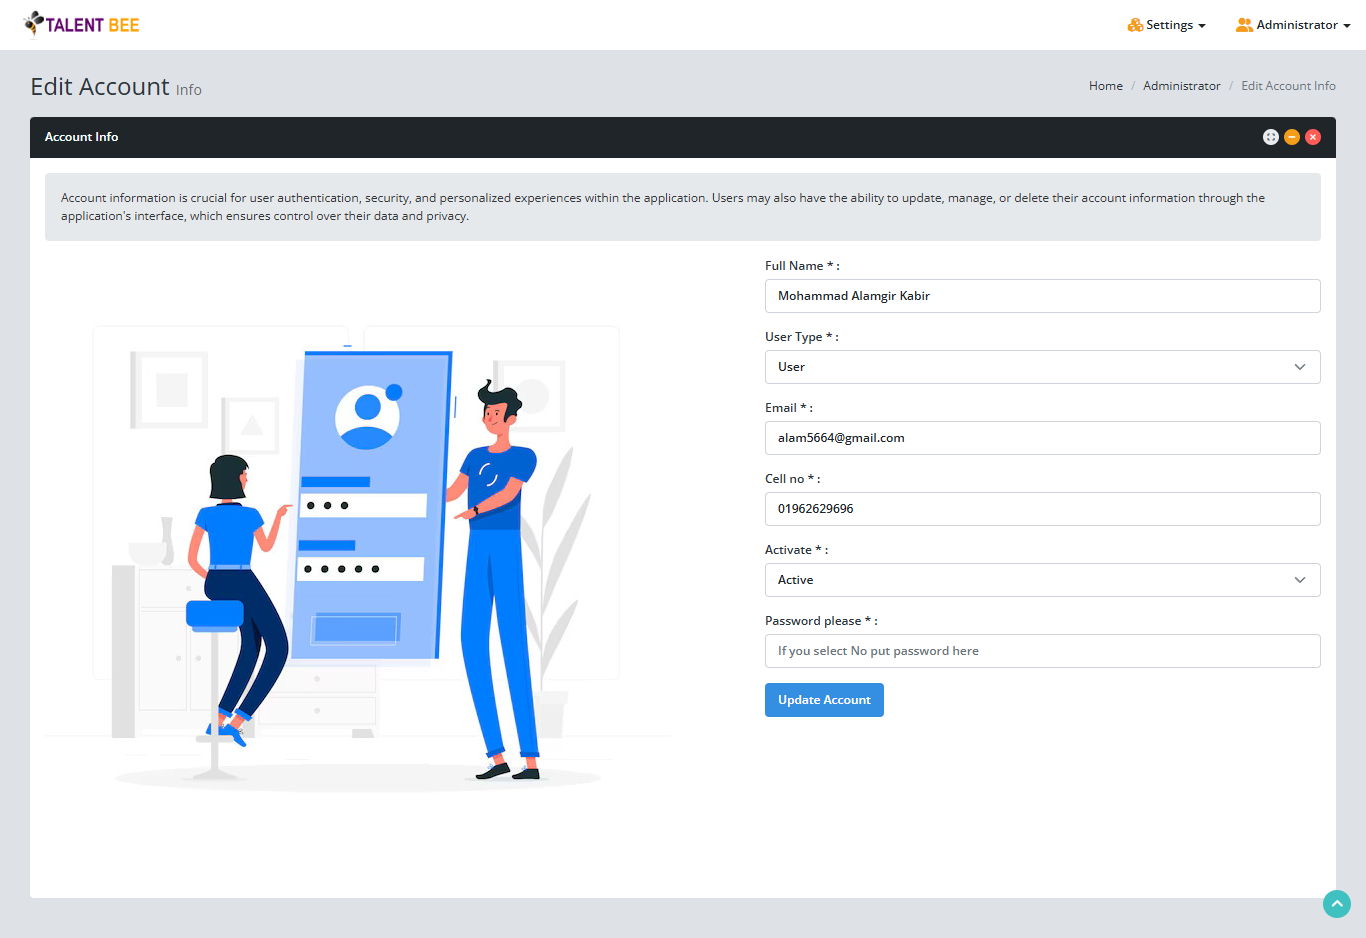The width and height of the screenshot is (1366, 938).
Task: Click the Administrator user icon in navbar
Action: [1243, 24]
